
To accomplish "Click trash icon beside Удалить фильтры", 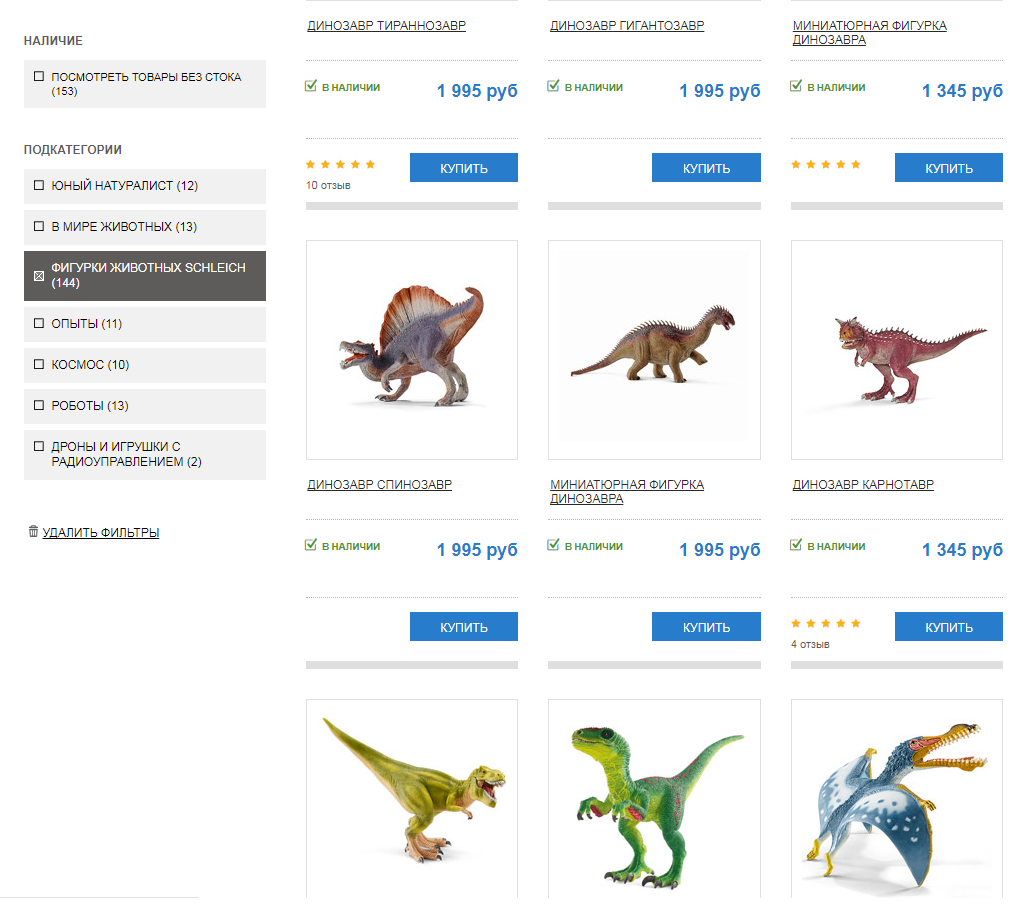I will [x=33, y=531].
